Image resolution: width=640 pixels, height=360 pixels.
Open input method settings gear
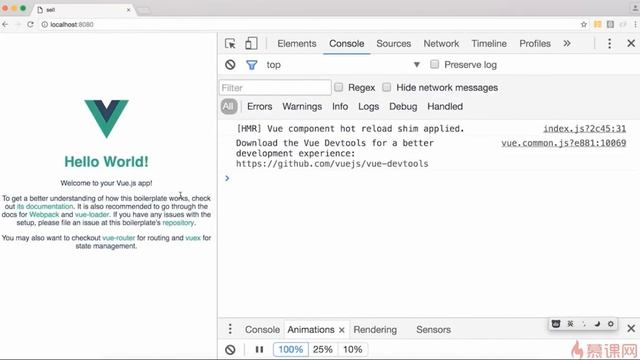tap(611, 324)
